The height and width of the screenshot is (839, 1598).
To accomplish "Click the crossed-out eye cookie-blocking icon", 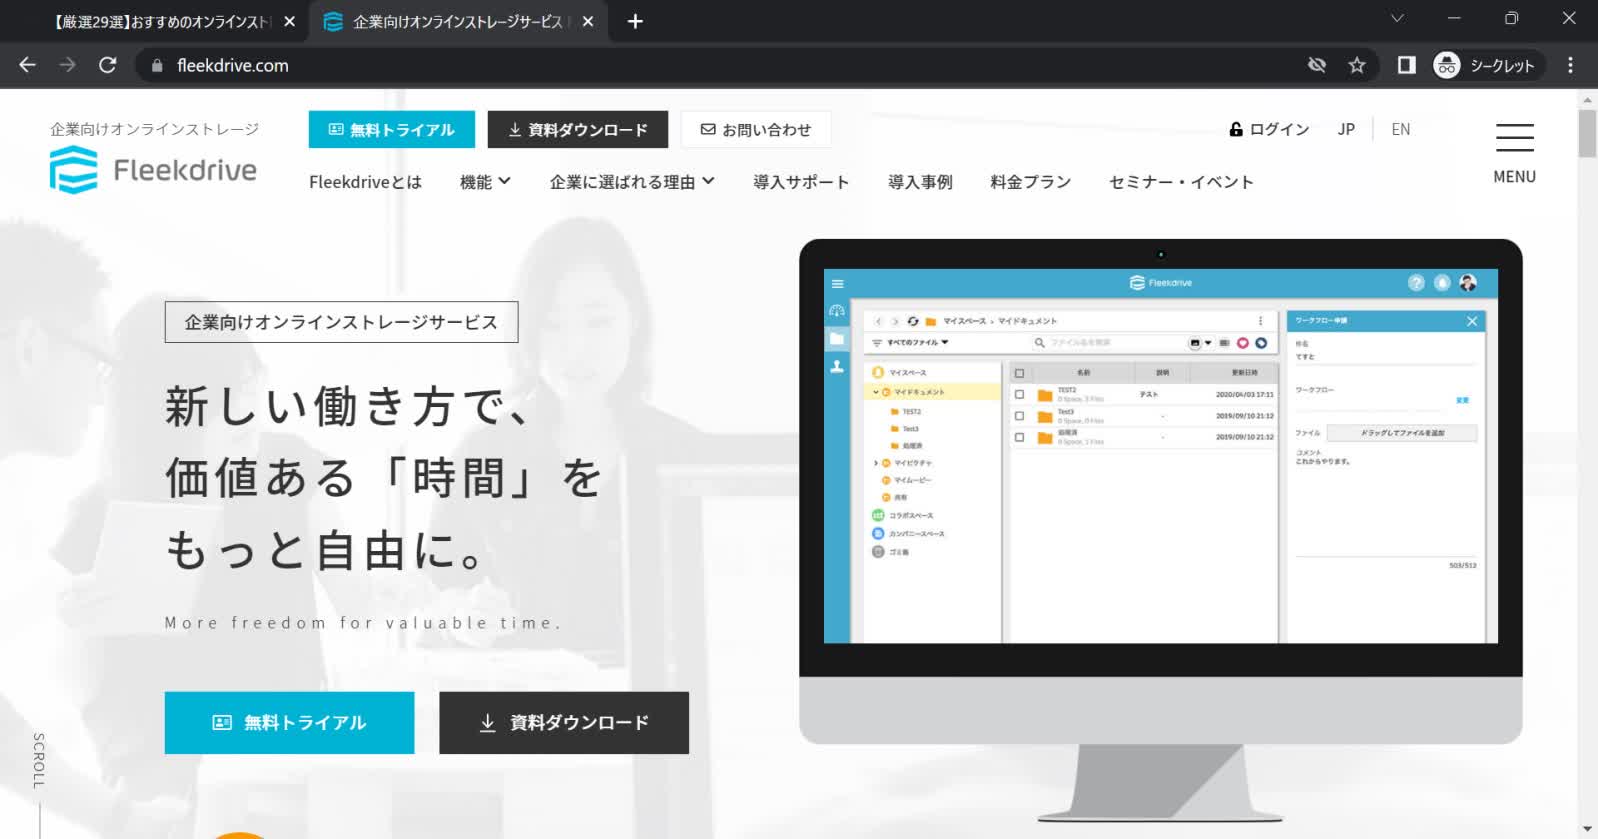I will [x=1317, y=65].
